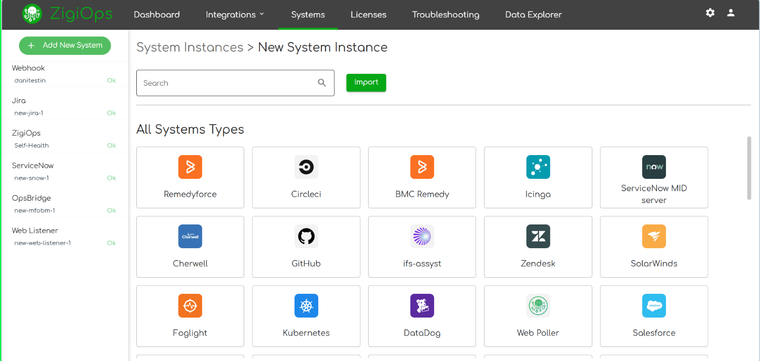Viewport: 760px width, 361px height.
Task: Click Ok status beside new-web-listener-1
Action: [111, 243]
